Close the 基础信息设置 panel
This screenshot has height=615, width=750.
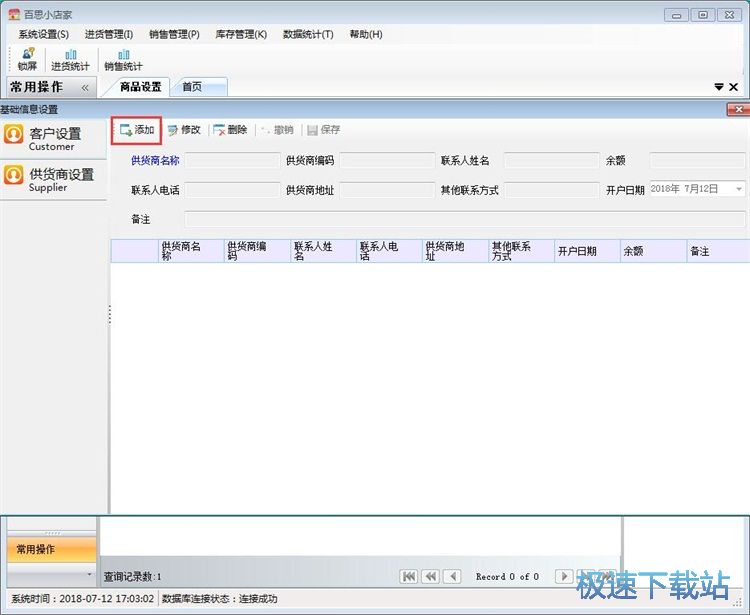click(738, 110)
